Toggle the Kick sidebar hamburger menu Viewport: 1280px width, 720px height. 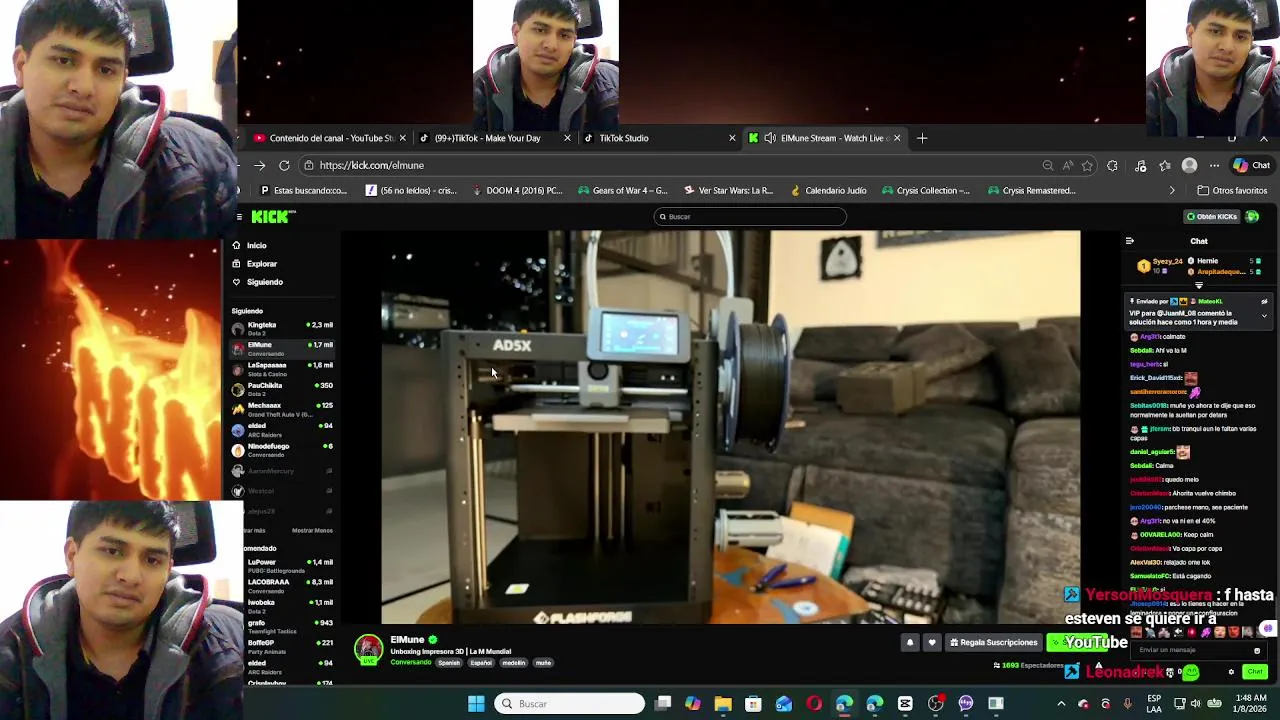click(239, 217)
